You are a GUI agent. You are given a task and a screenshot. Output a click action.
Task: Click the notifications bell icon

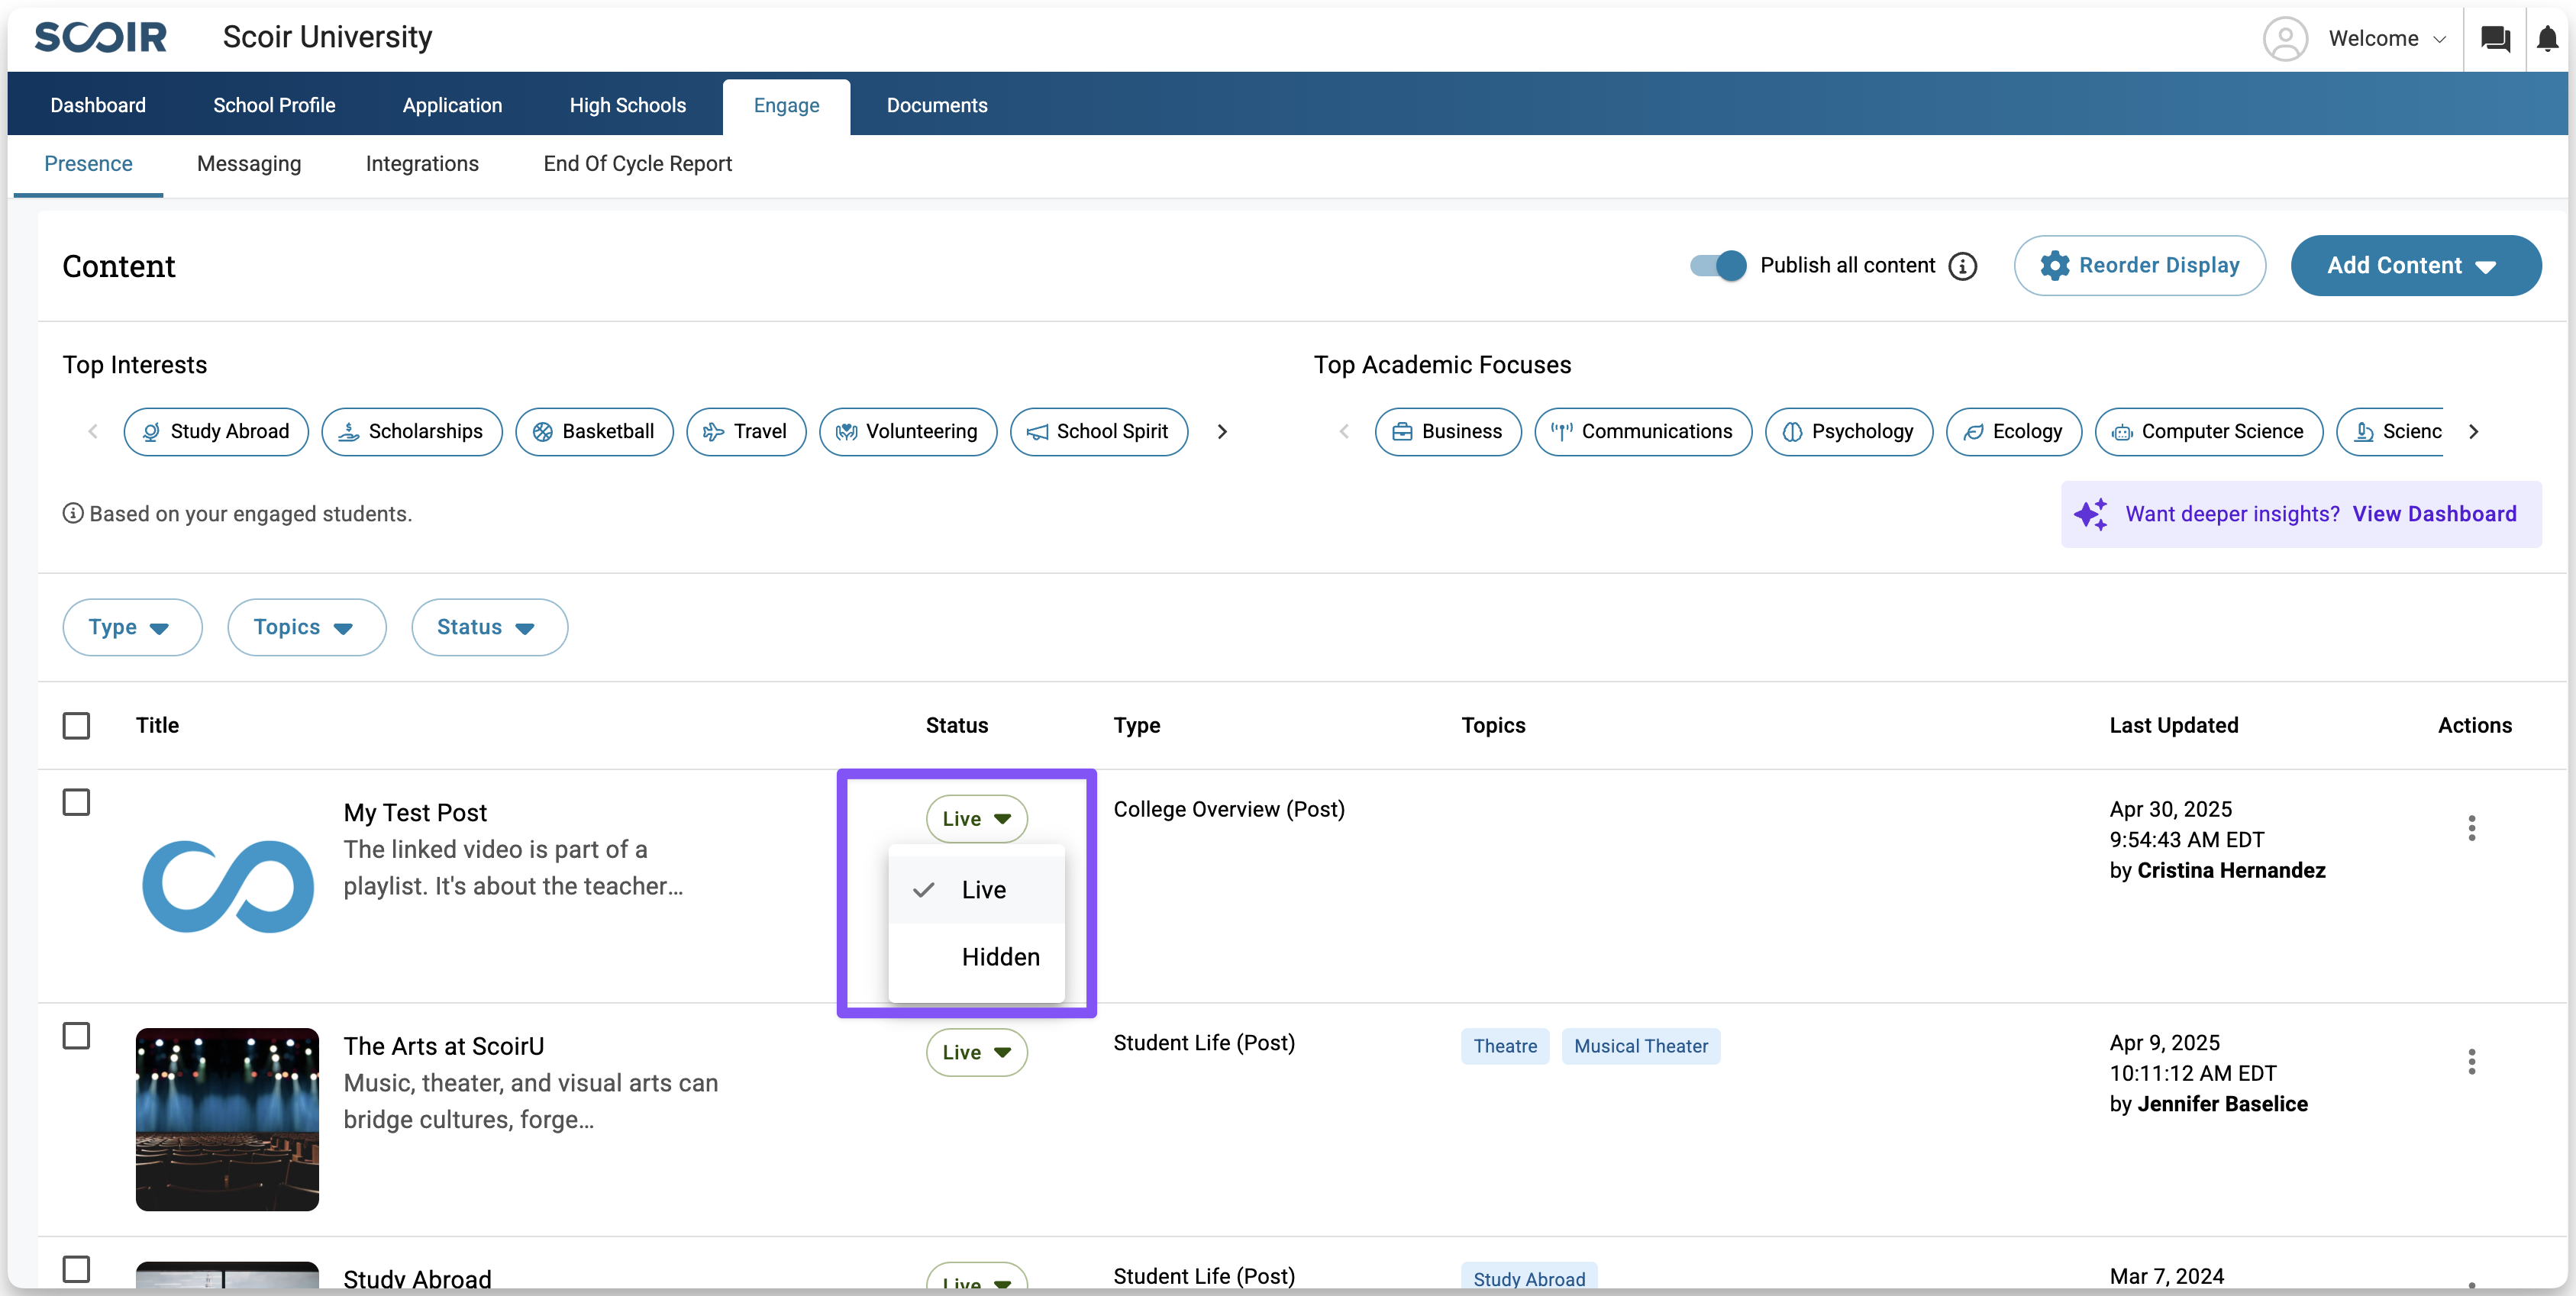pyautogui.click(x=2547, y=39)
